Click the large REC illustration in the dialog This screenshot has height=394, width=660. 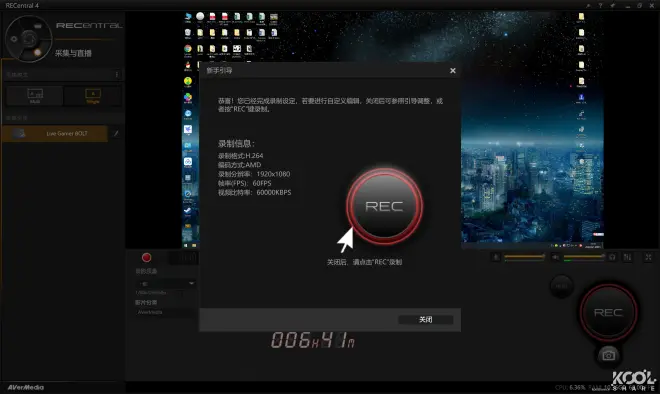pos(384,206)
